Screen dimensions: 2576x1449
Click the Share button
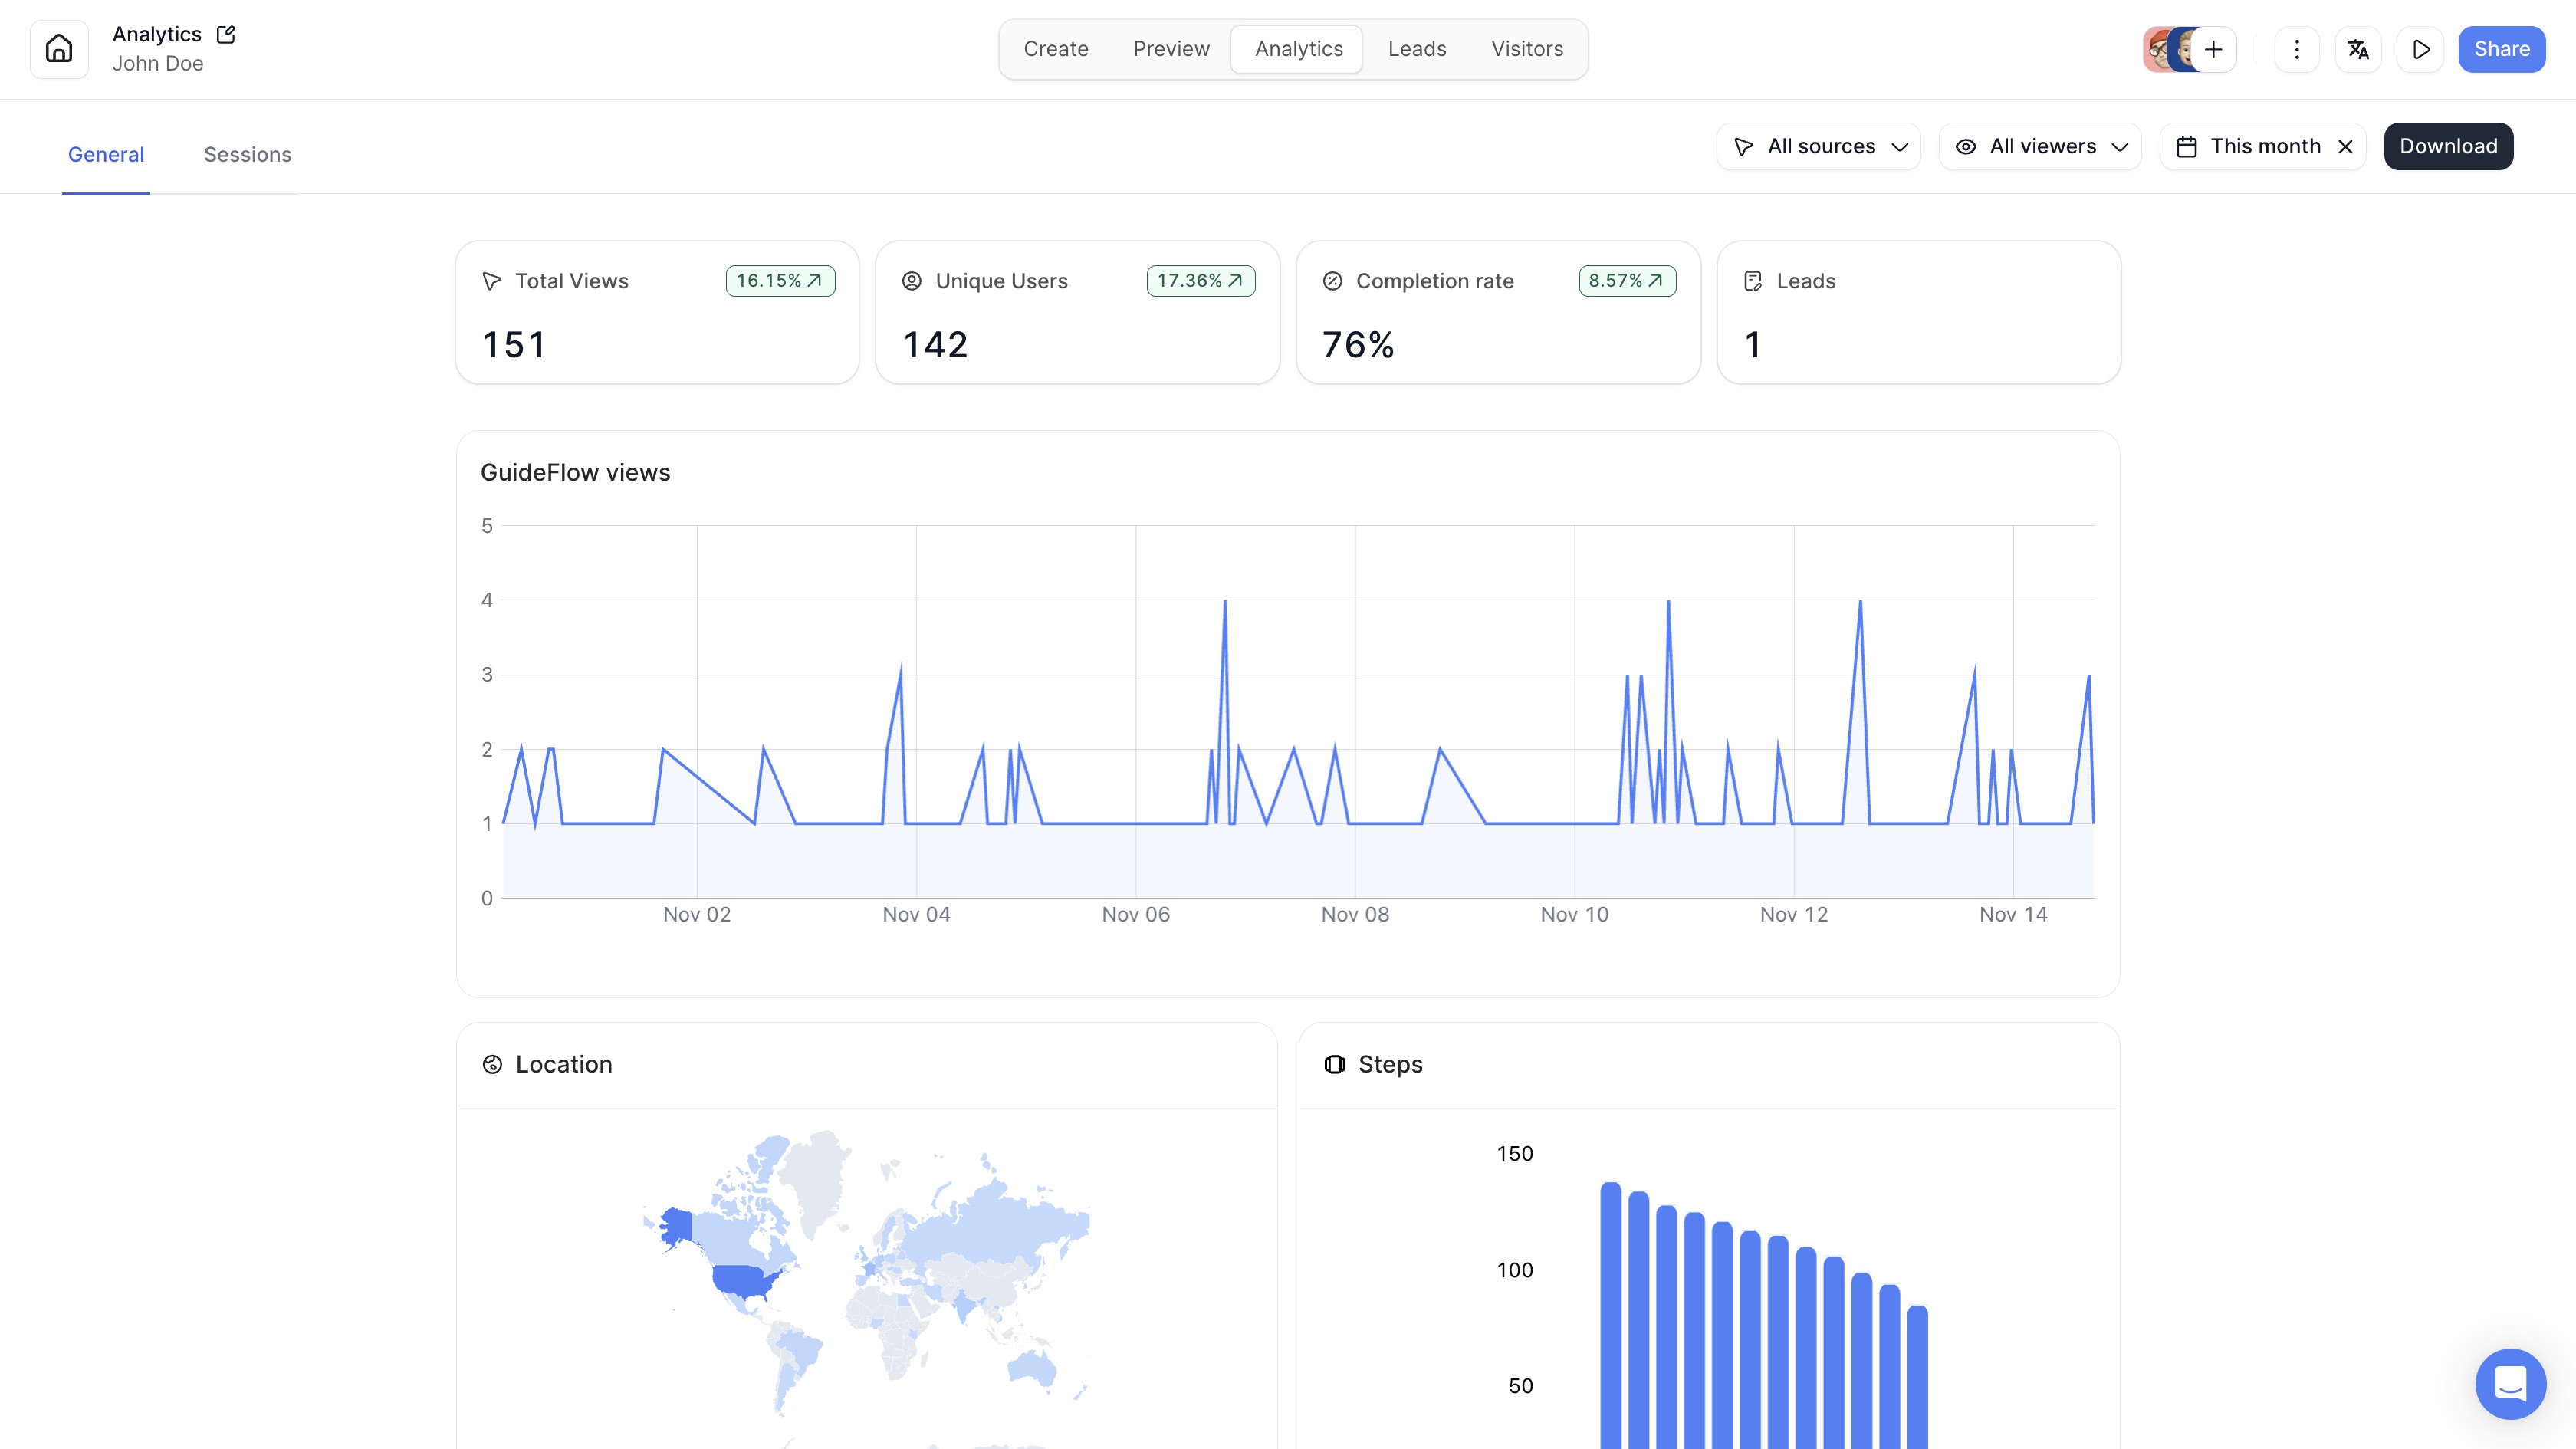pyautogui.click(x=2501, y=49)
